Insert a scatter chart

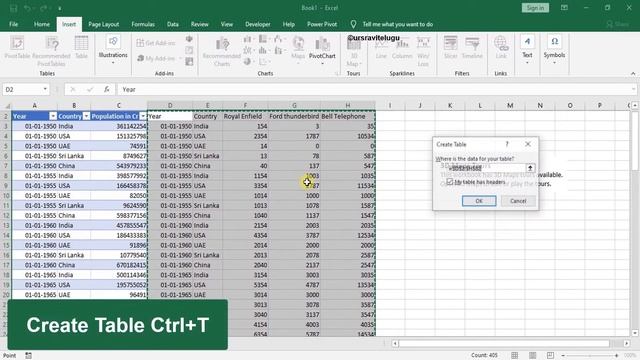[x=263, y=62]
